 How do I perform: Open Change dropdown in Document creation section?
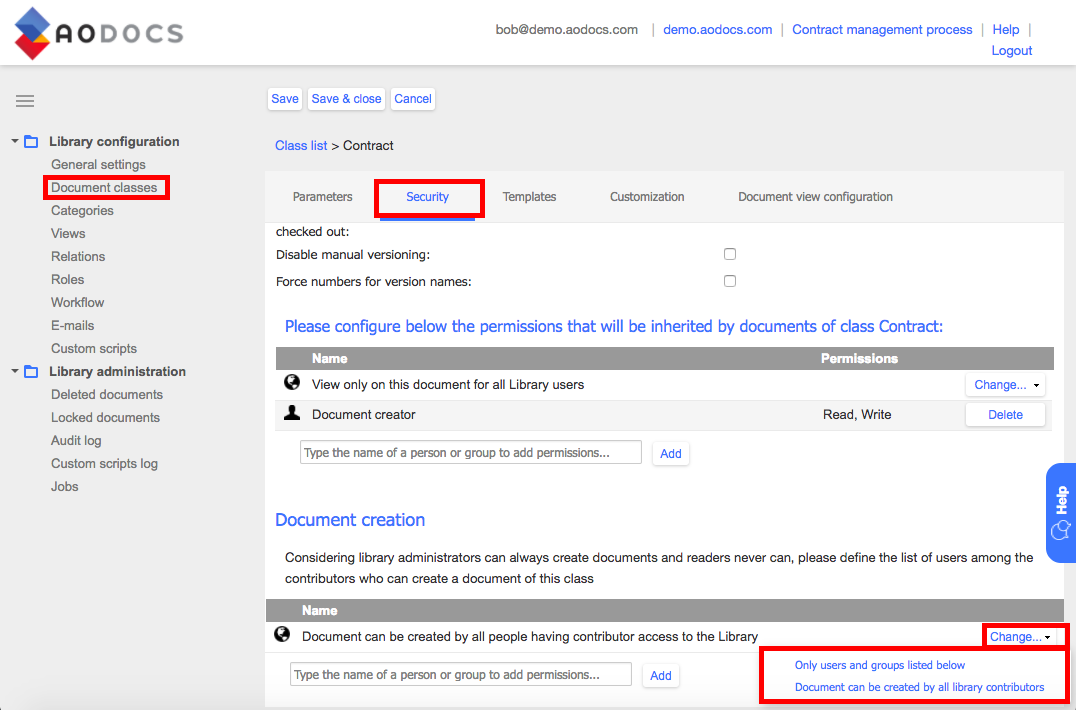coord(1020,637)
